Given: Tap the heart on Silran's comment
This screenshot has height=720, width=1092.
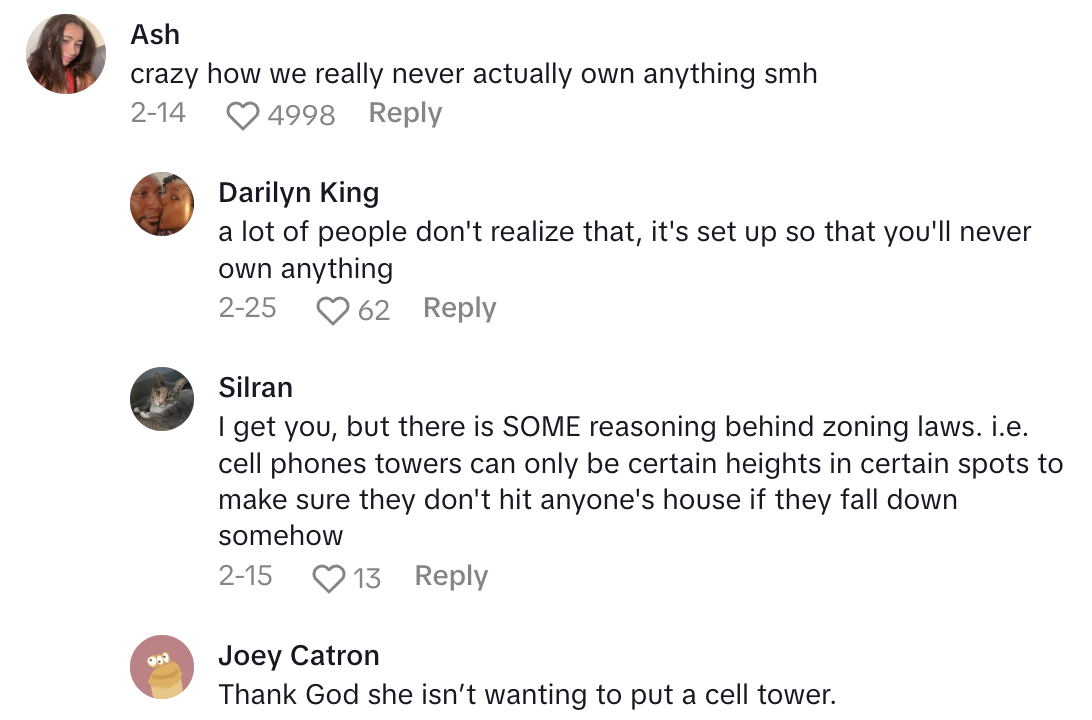Looking at the screenshot, I should 329,579.
